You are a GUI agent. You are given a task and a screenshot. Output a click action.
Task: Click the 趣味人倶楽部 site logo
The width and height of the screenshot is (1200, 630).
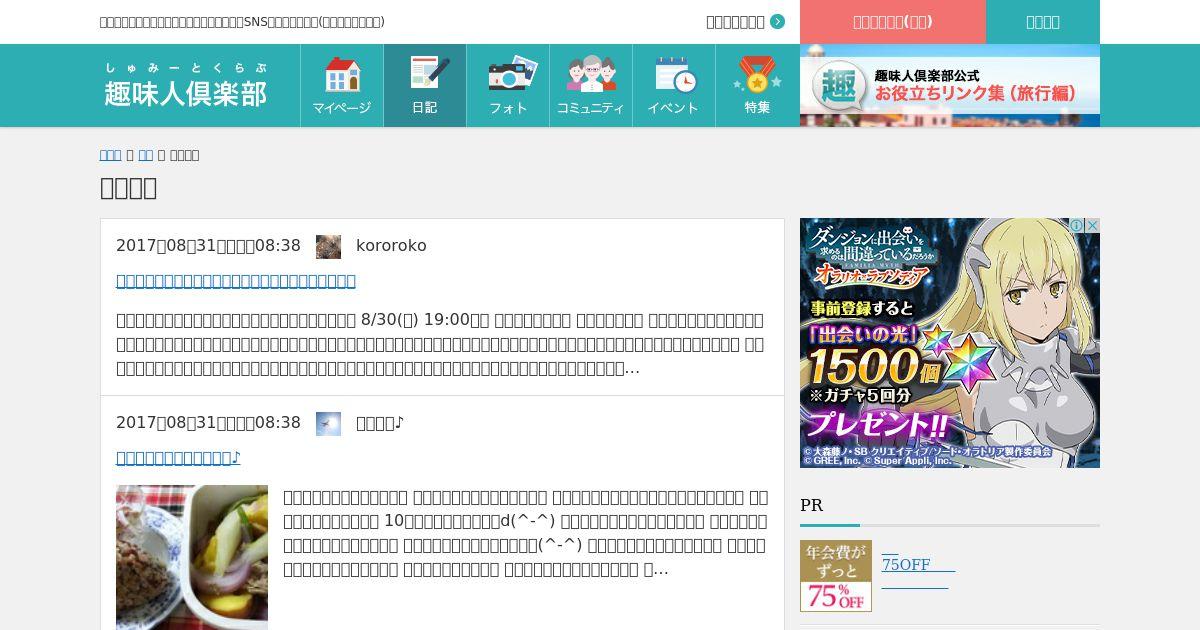[x=186, y=85]
